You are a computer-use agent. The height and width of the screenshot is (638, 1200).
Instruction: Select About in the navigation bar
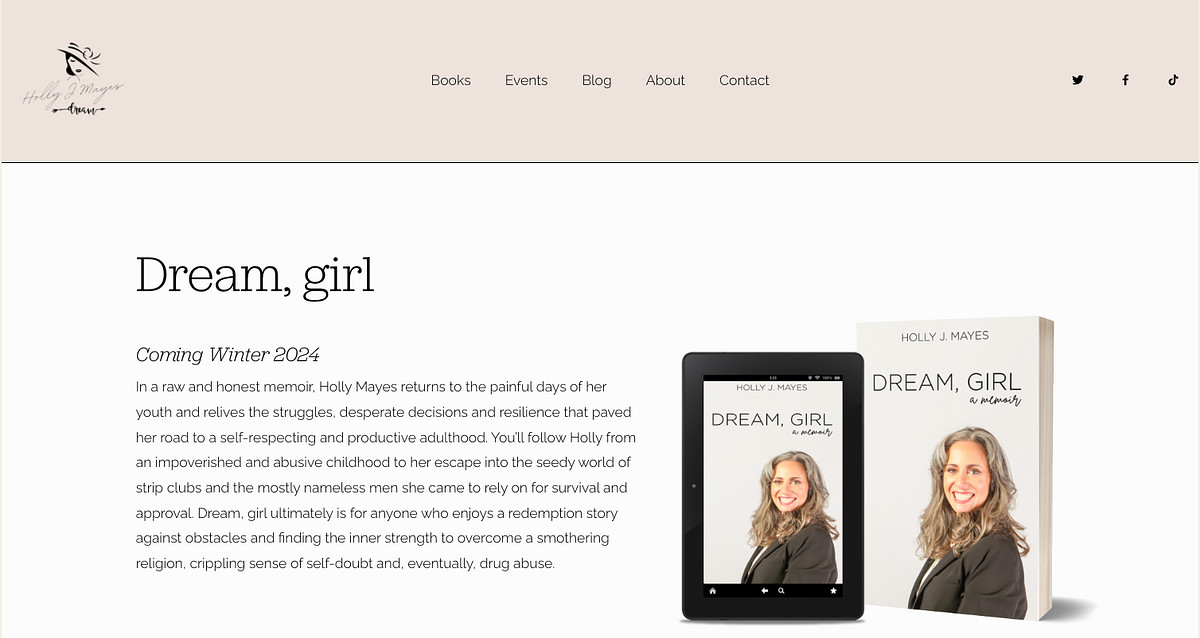(x=665, y=80)
